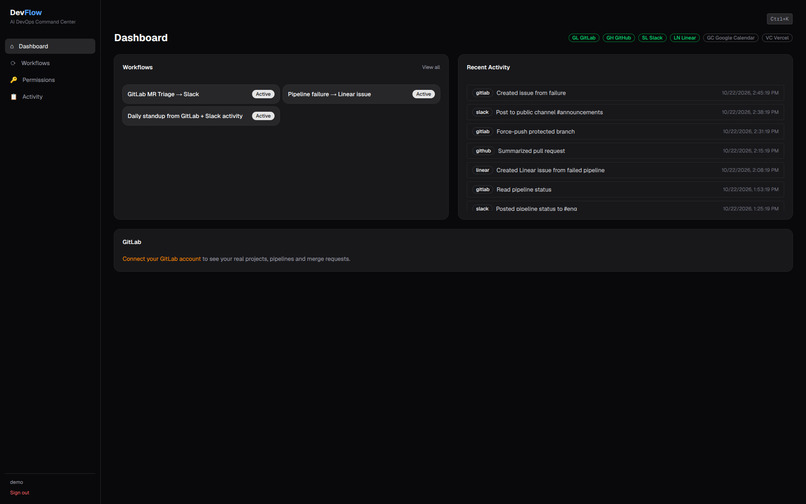Open GitLab MR Triage → Slack workflow
806x504 pixels.
click(201, 94)
